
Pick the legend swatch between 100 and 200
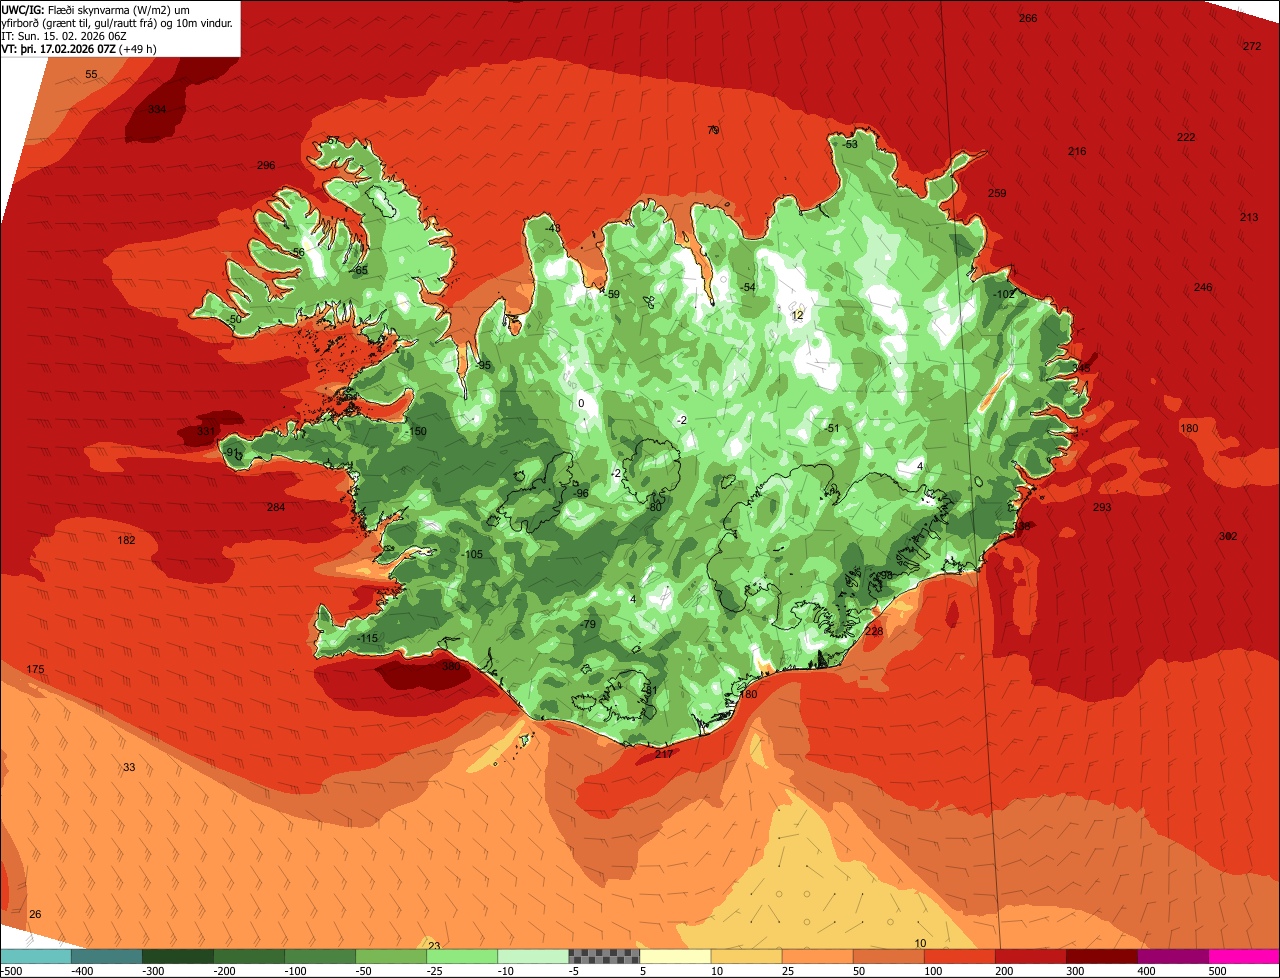pyautogui.click(x=960, y=957)
